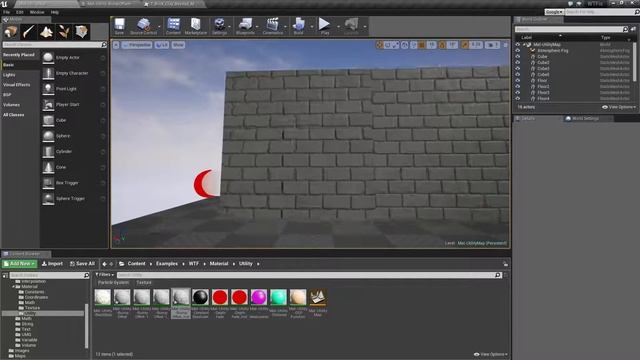The height and width of the screenshot is (360, 640).
Task: Select Sphere in placement list
Action: pos(74,136)
